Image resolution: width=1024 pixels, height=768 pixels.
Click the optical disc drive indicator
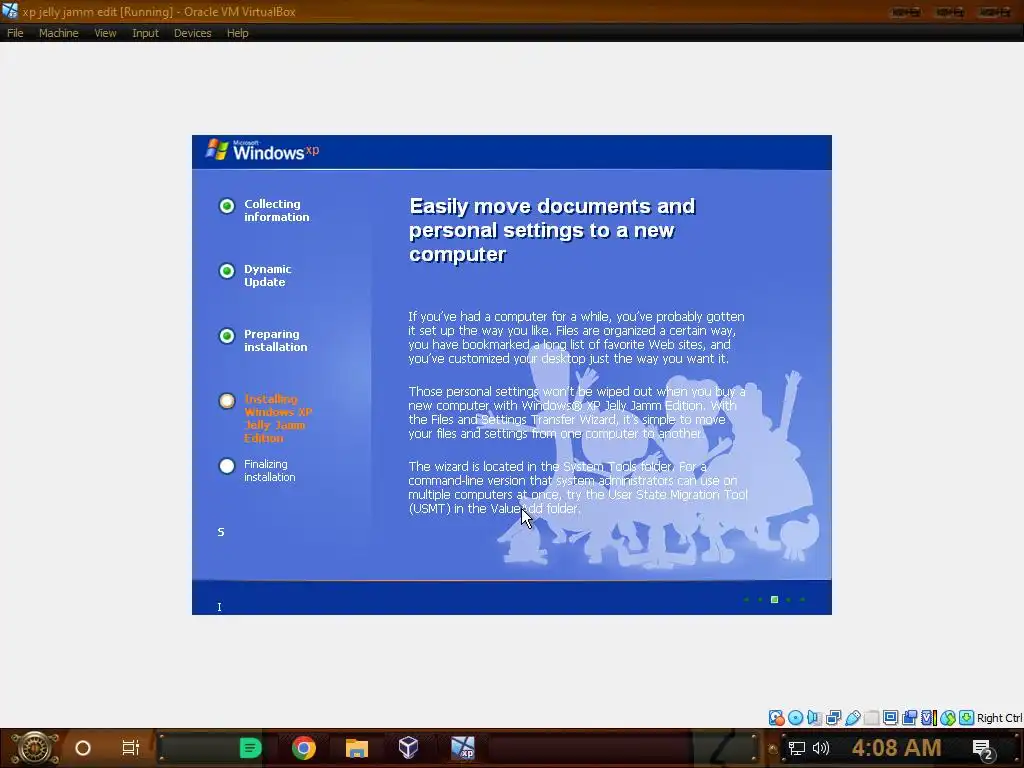click(x=795, y=718)
